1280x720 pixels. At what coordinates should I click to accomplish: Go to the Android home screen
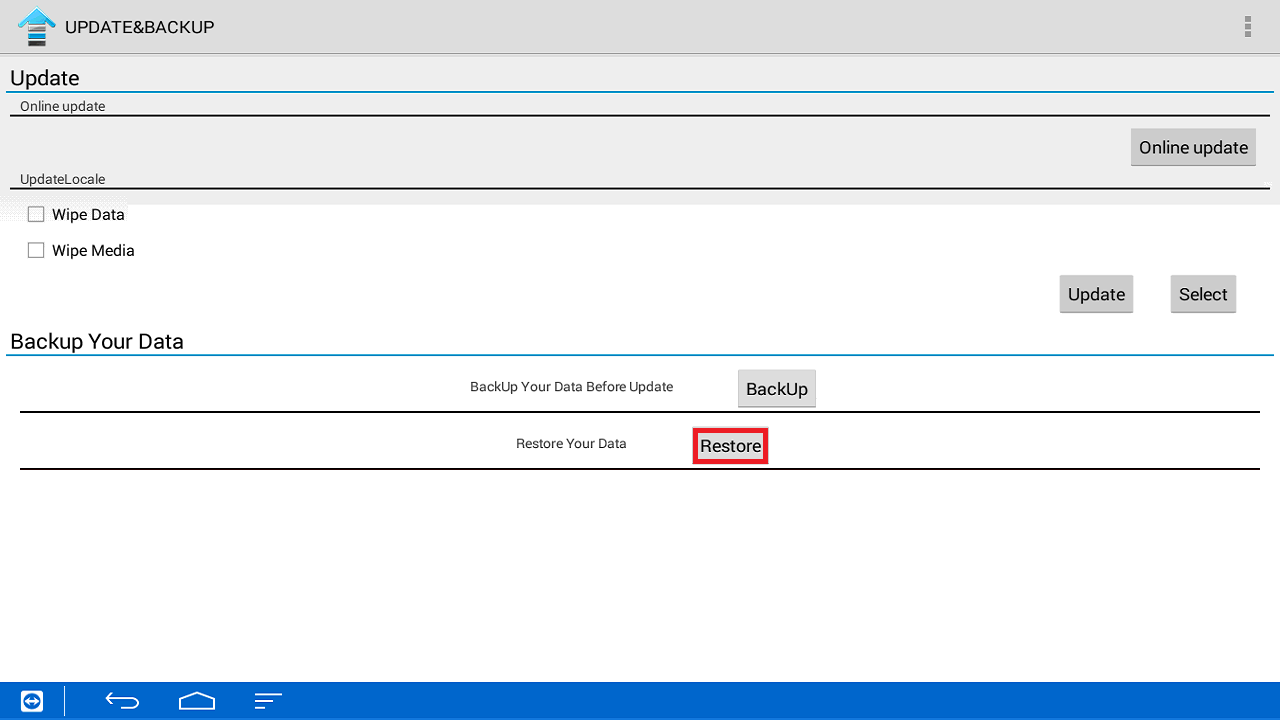[x=197, y=701]
